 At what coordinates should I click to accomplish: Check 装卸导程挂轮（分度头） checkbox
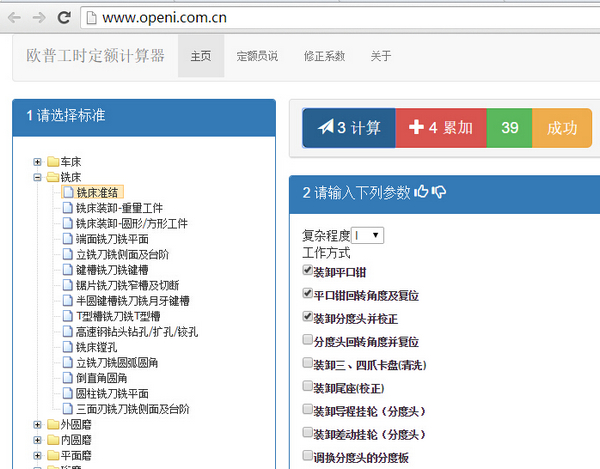pyautogui.click(x=307, y=409)
